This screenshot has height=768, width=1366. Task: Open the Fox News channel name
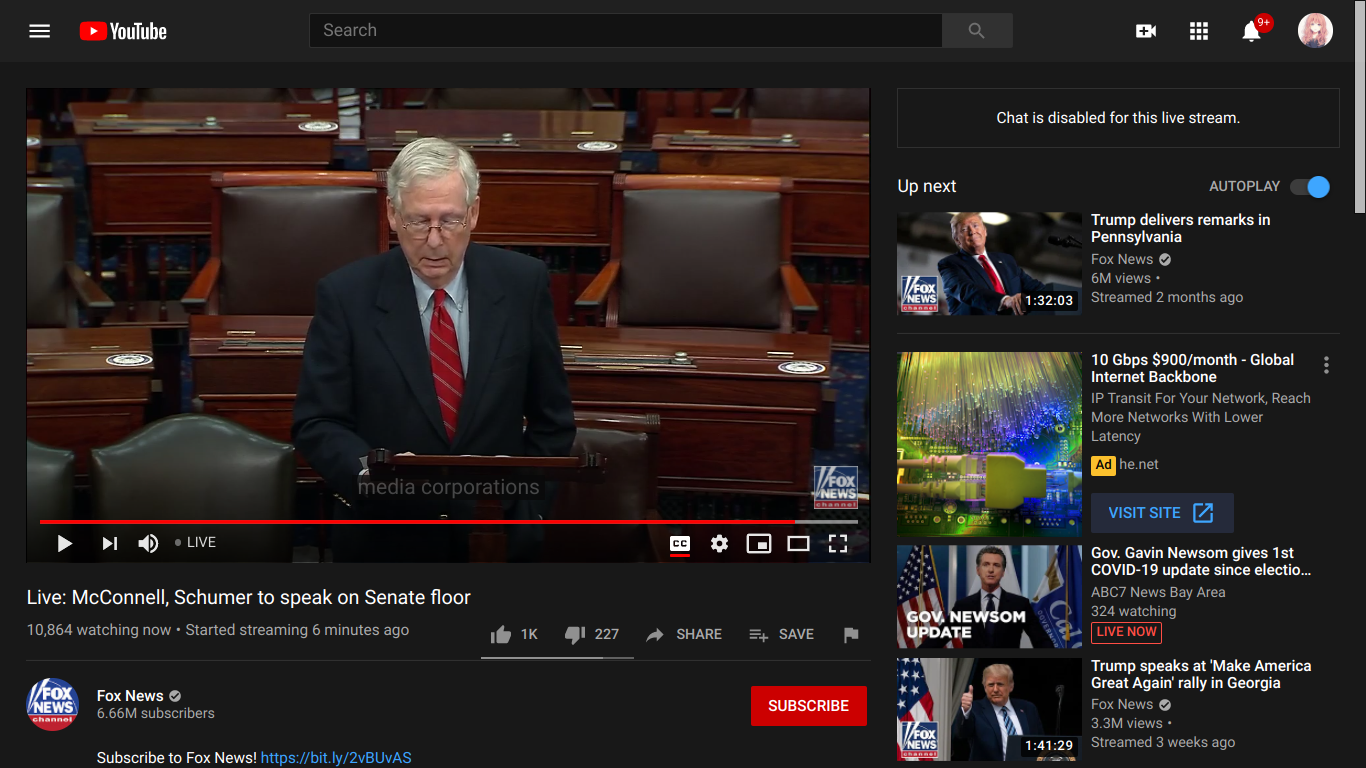click(x=130, y=696)
